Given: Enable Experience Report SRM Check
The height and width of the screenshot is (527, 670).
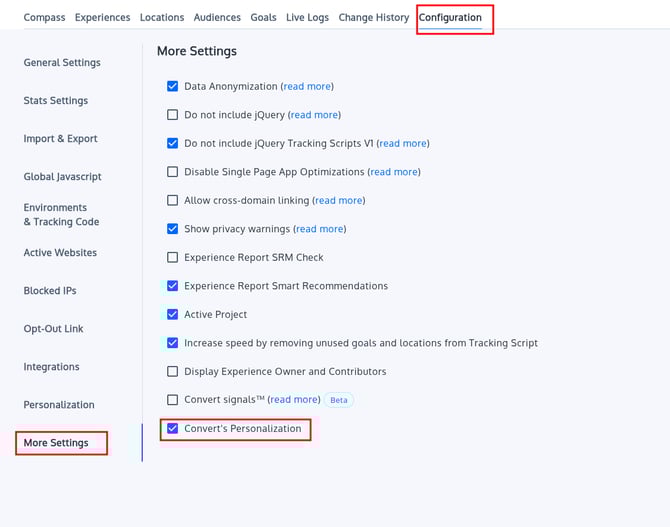Looking at the screenshot, I should (173, 258).
